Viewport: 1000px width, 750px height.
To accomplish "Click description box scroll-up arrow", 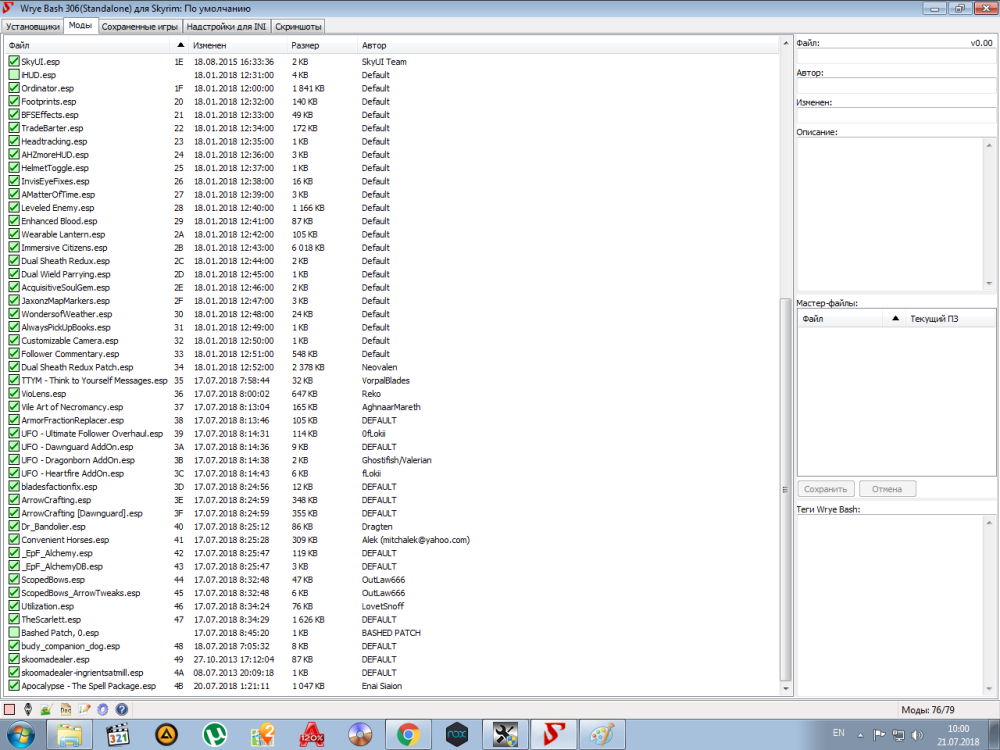I will click(989, 145).
